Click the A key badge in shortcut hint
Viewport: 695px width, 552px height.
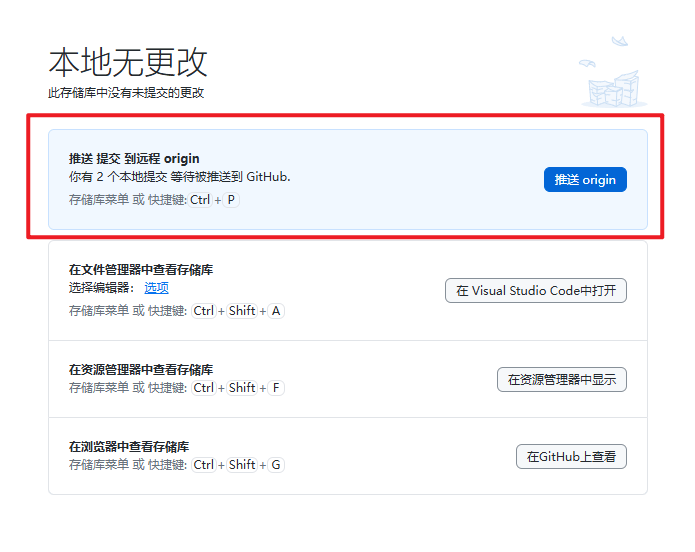276,311
